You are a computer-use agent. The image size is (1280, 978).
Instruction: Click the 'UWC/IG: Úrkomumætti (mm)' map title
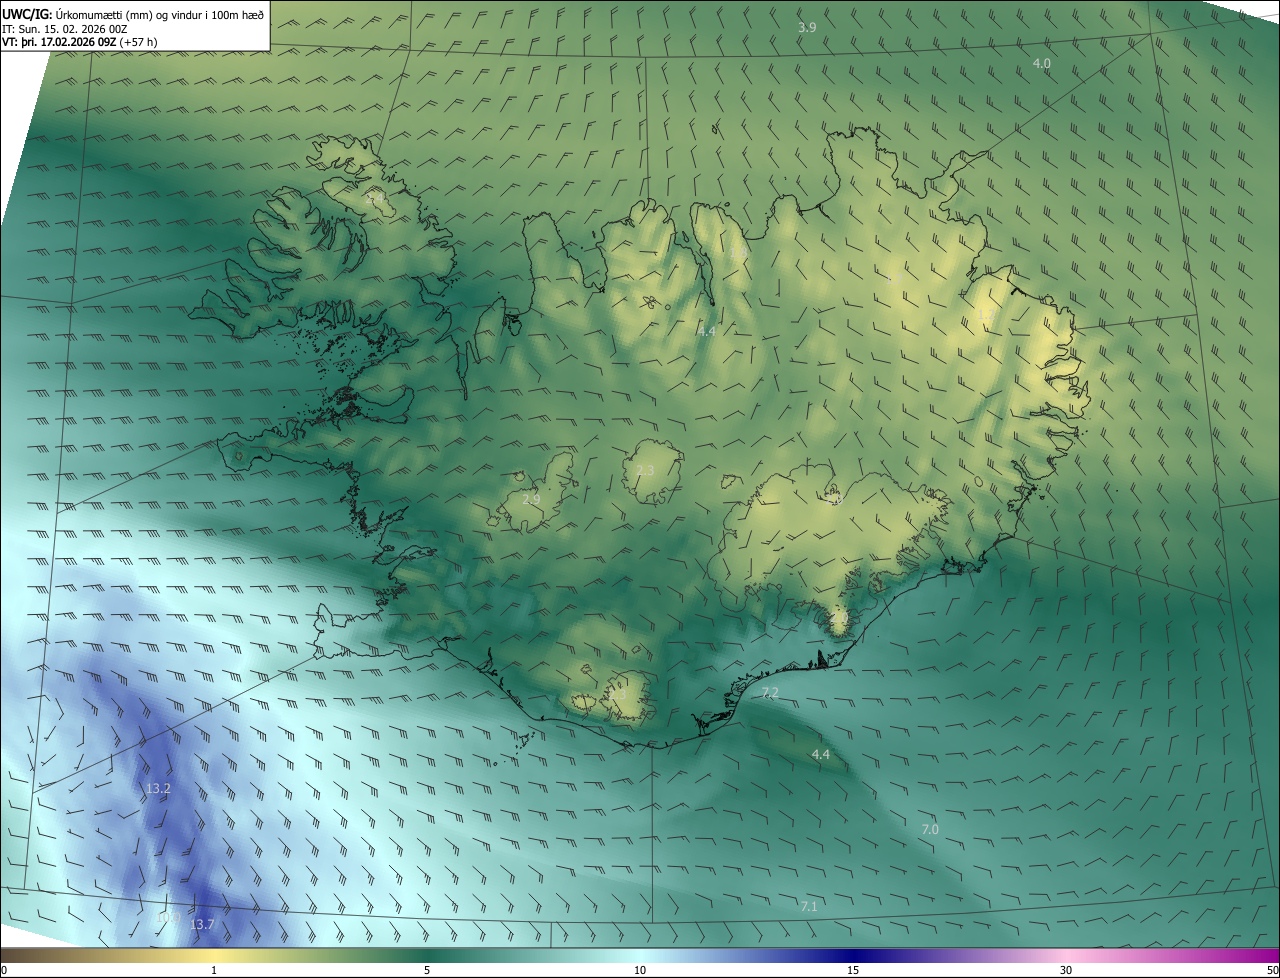point(133,14)
